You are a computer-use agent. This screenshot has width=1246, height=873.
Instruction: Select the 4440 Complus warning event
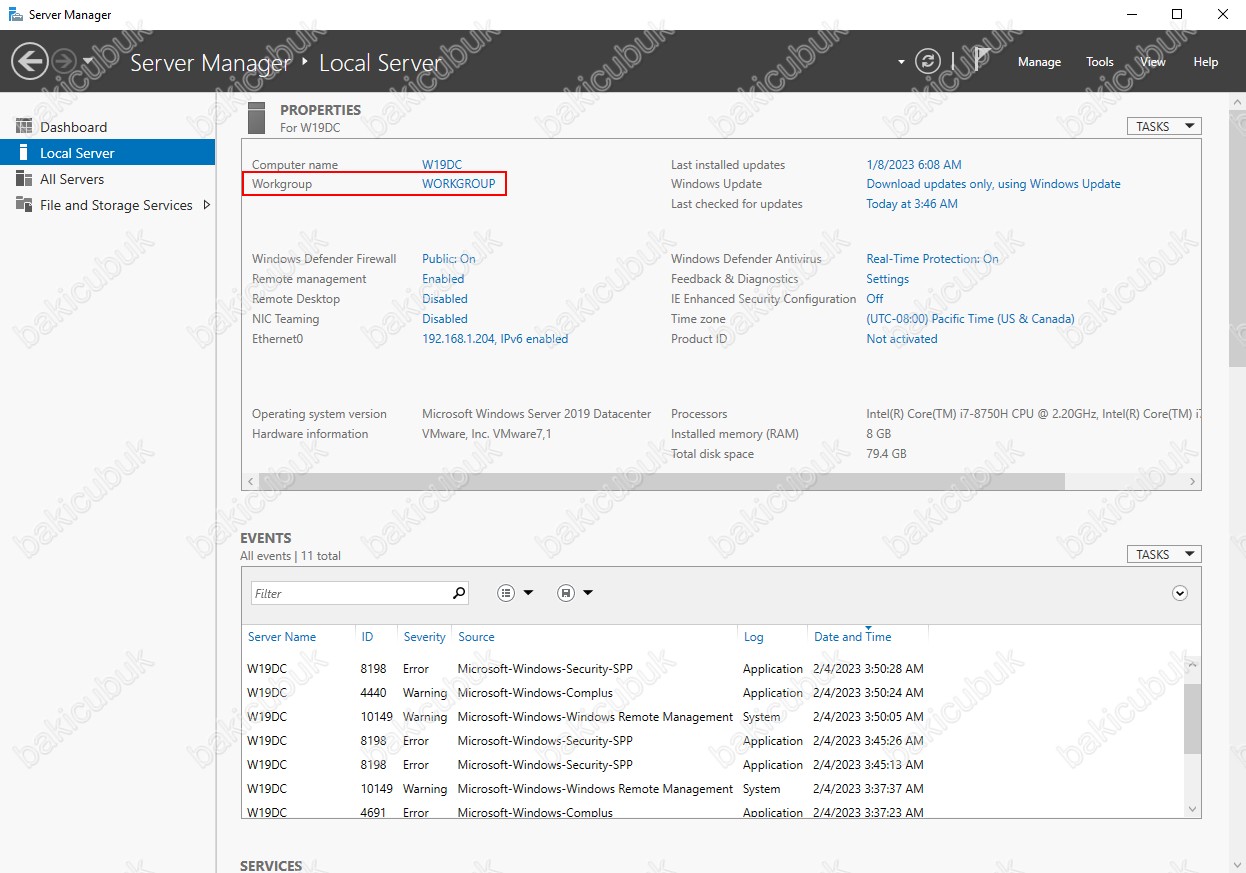713,693
